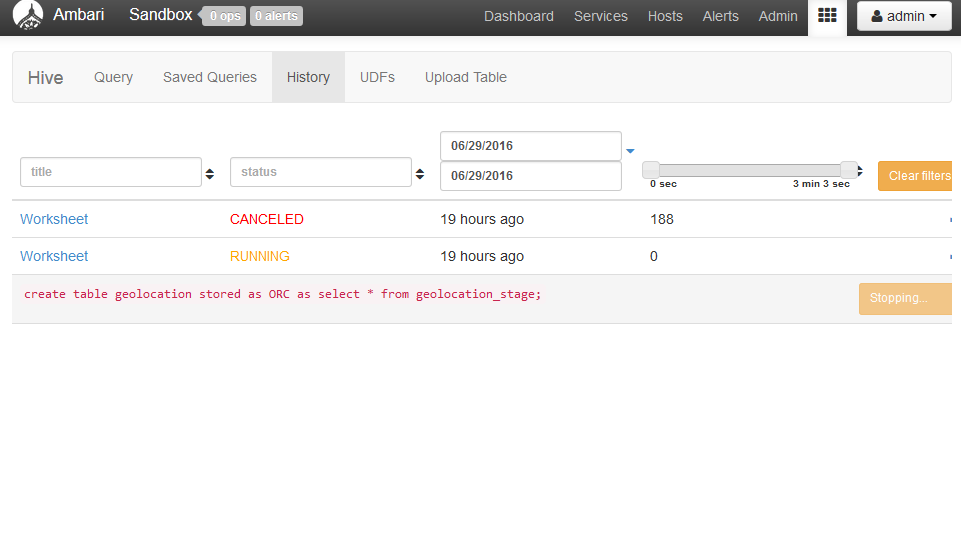Screen dimensions: 961x560
Task: Open the Dashboard menu
Action: 518,16
